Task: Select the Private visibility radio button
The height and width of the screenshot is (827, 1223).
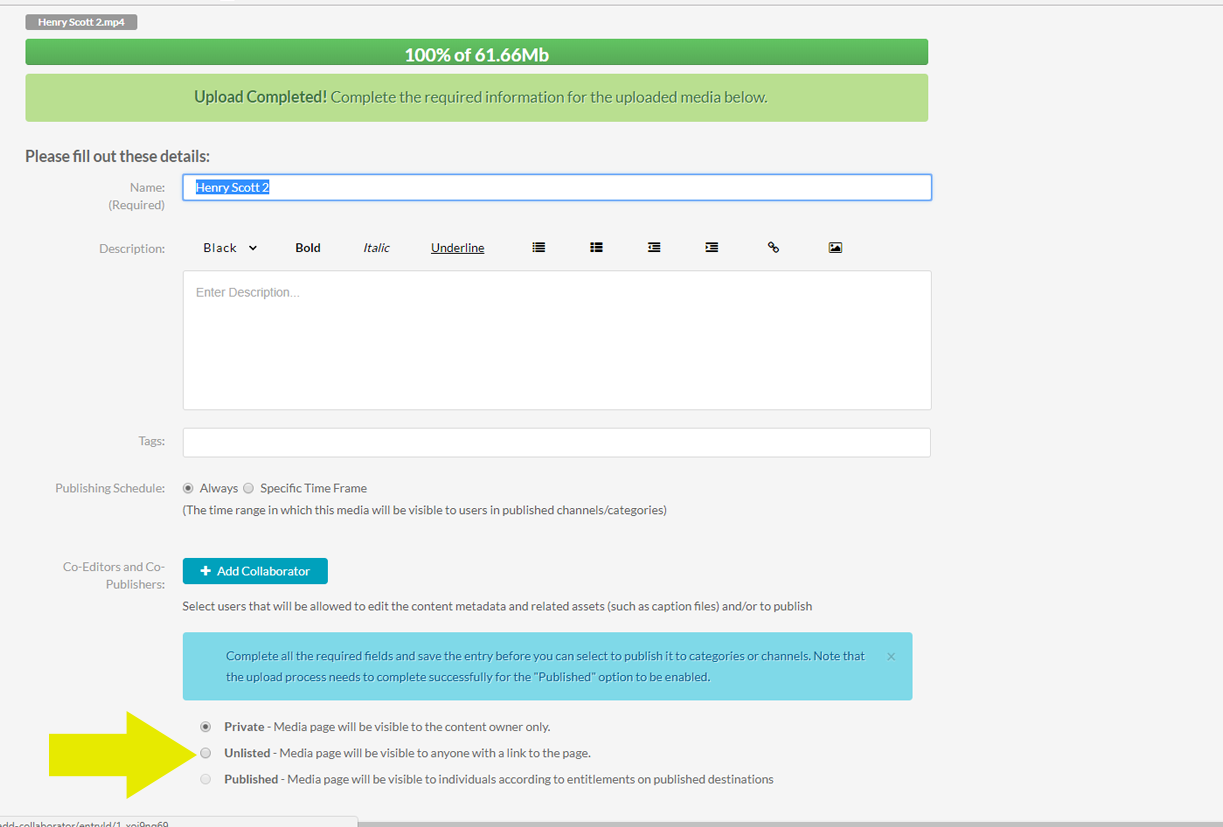Action: 206,727
